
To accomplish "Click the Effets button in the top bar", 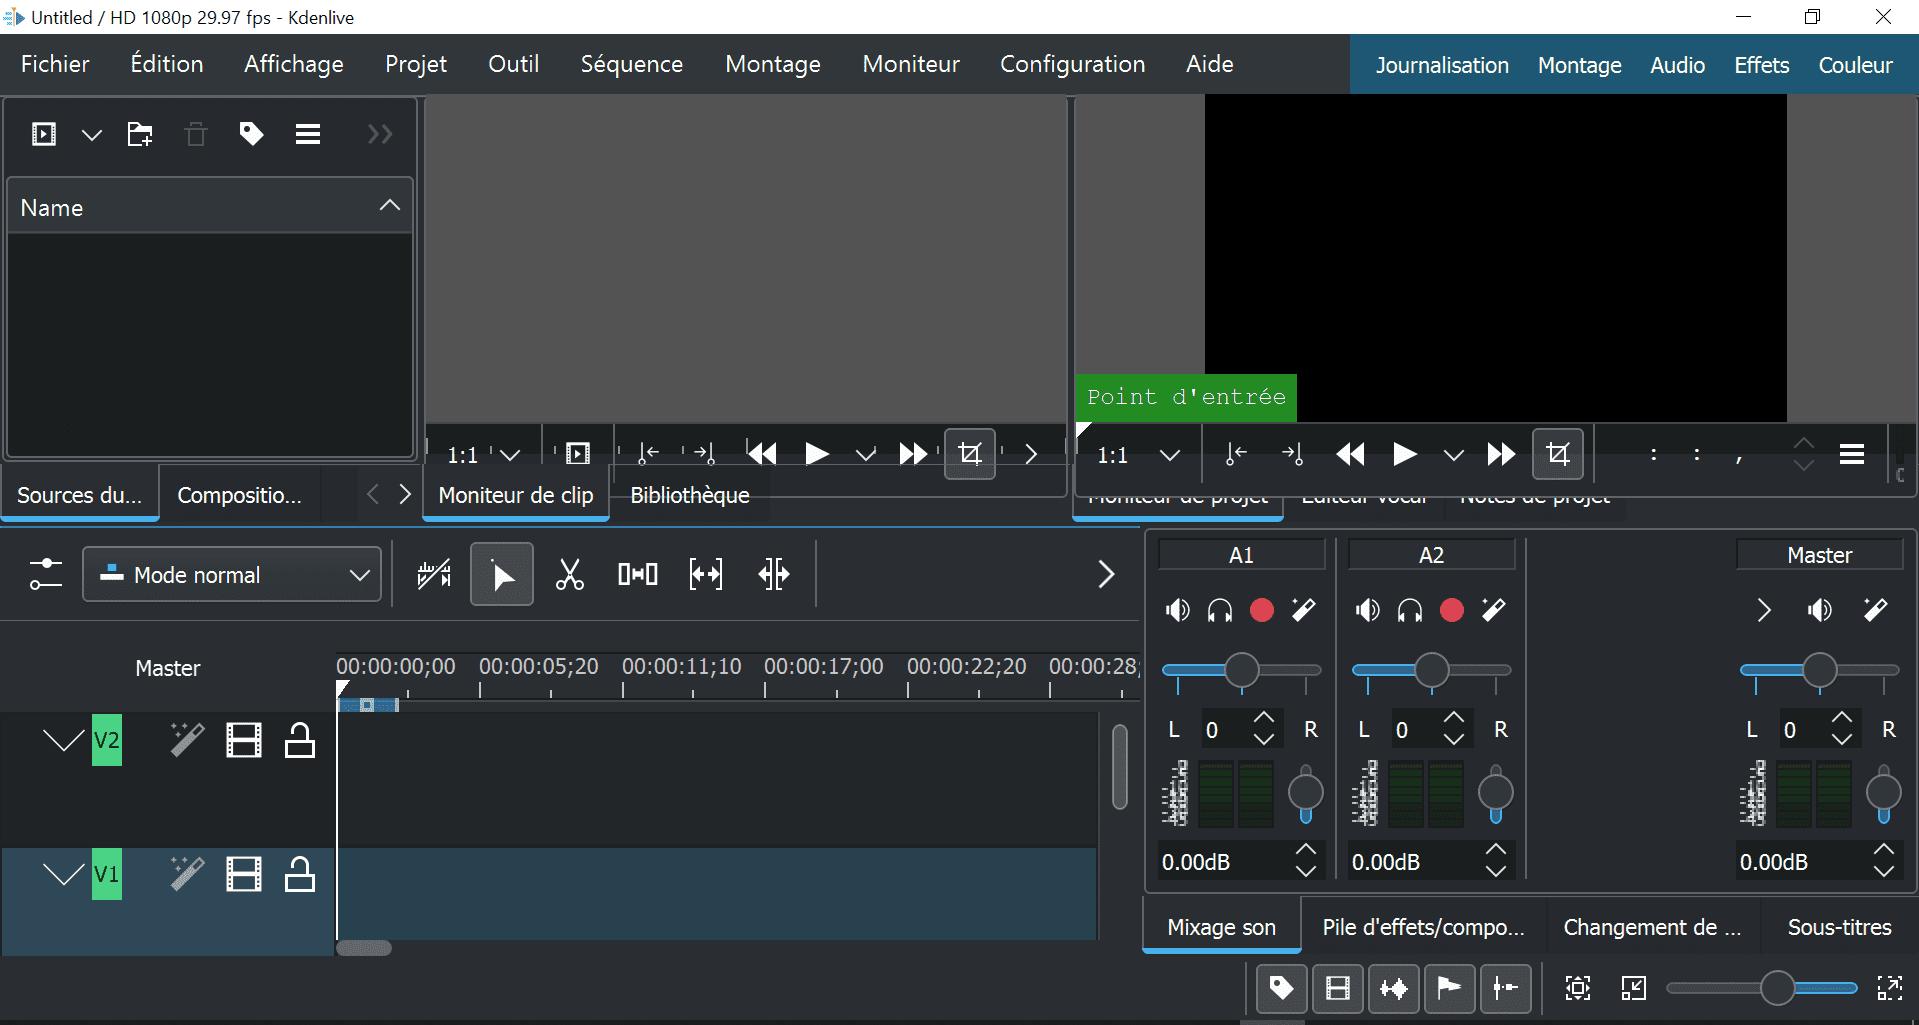I will pyautogui.click(x=1760, y=63).
